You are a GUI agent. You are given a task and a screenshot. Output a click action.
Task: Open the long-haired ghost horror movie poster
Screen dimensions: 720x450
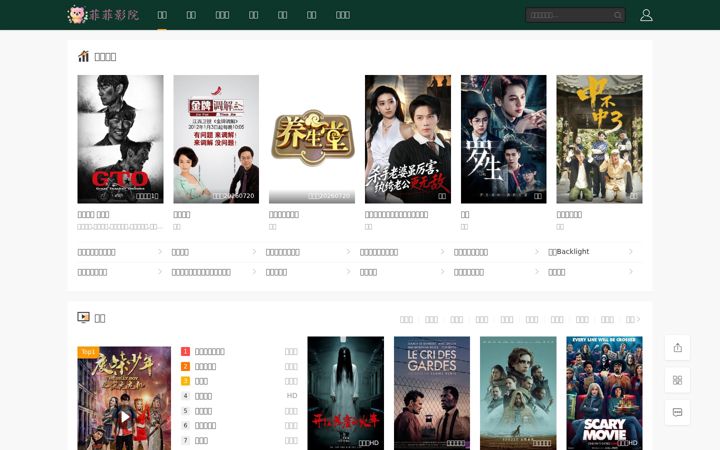point(346,393)
